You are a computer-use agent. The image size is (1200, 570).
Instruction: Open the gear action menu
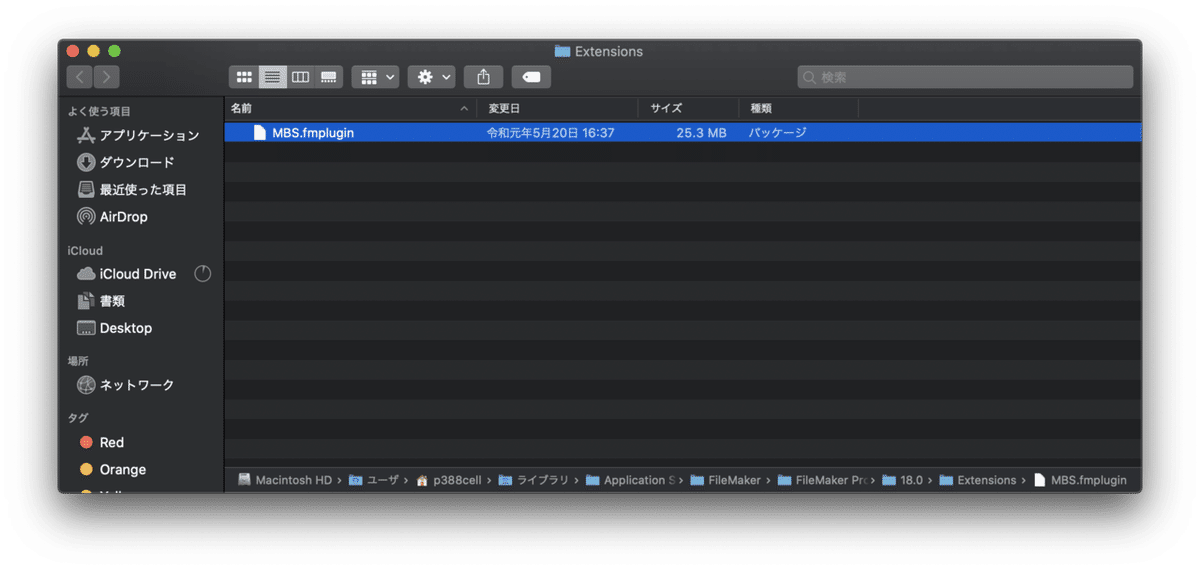click(x=432, y=77)
